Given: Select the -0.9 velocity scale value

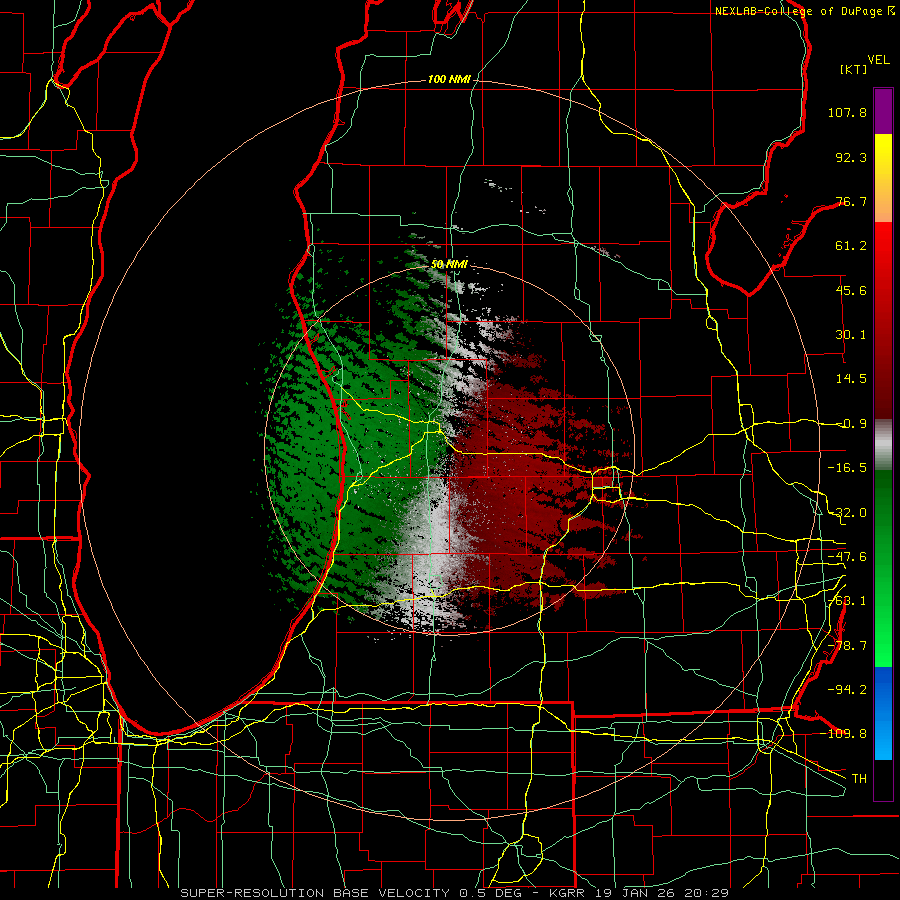Looking at the screenshot, I should [852, 424].
